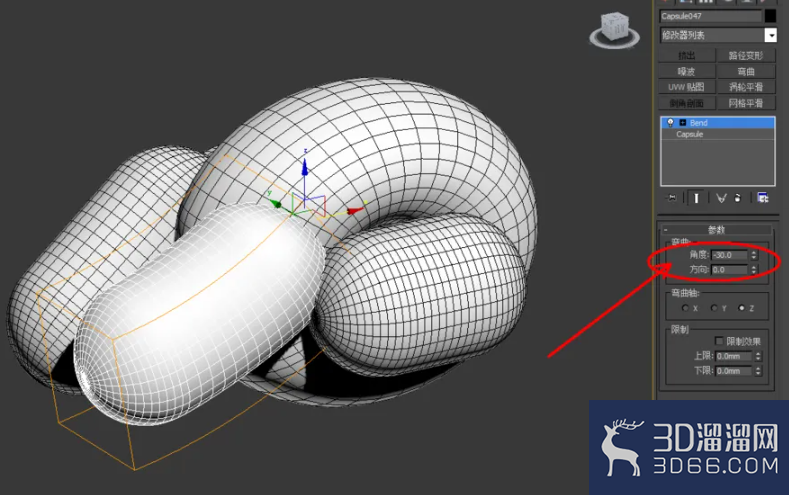Click the 角度 value field showing -30.0
This screenshot has width=789, height=495.
(x=730, y=255)
